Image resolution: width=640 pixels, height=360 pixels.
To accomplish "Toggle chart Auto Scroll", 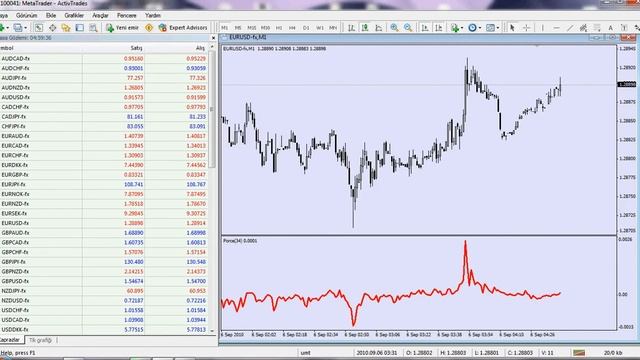I will 425,28.
